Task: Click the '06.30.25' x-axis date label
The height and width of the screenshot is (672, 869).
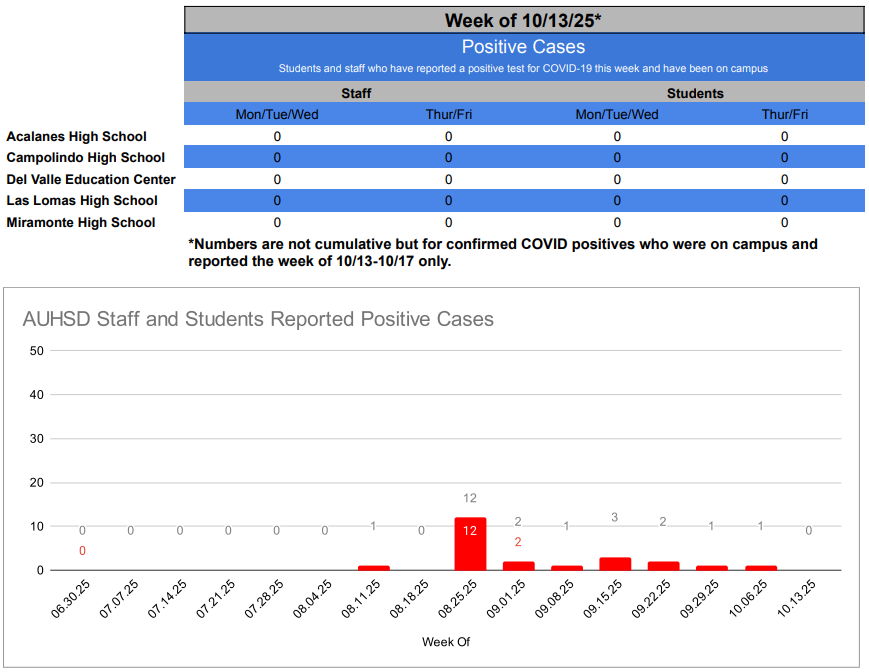Action: click(66, 600)
